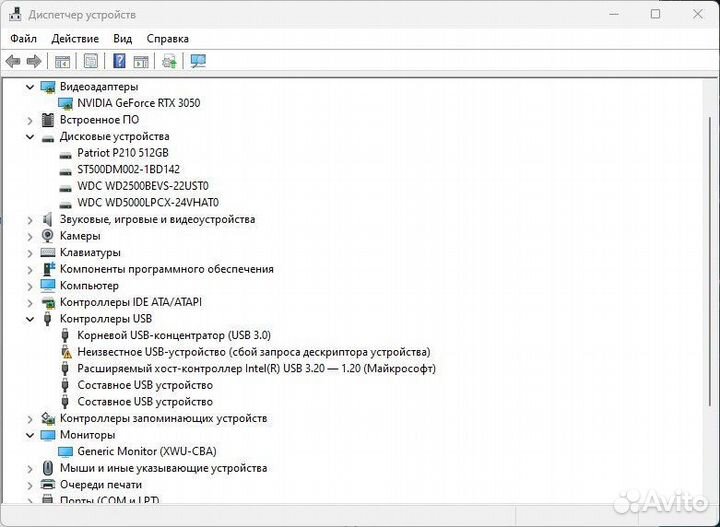720x527 pixels.
Task: Click the Patriot P210 512GB disk icon
Action: tap(66, 155)
